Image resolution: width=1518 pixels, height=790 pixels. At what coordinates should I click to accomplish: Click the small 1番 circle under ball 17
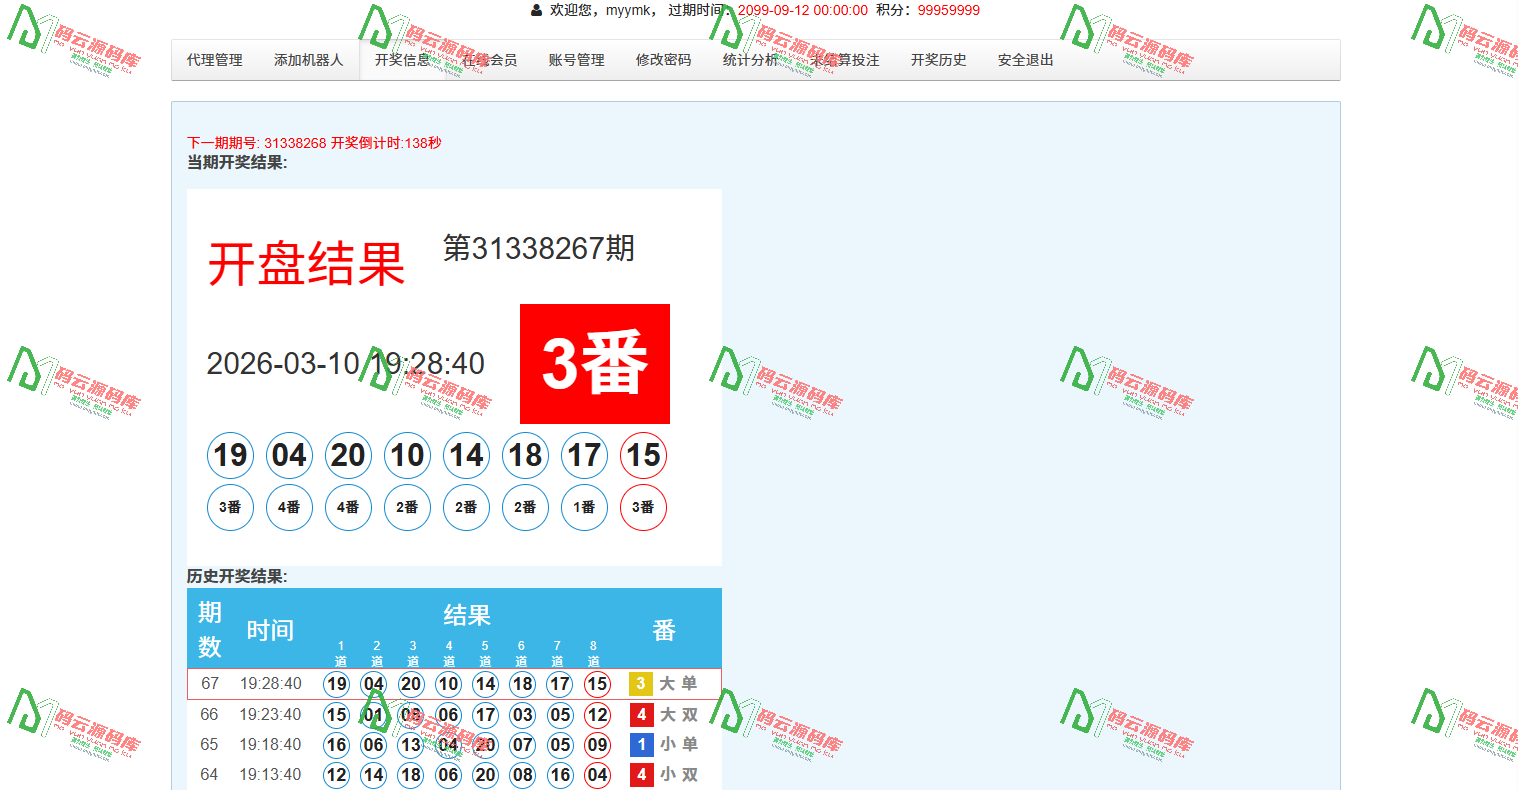pyautogui.click(x=584, y=507)
